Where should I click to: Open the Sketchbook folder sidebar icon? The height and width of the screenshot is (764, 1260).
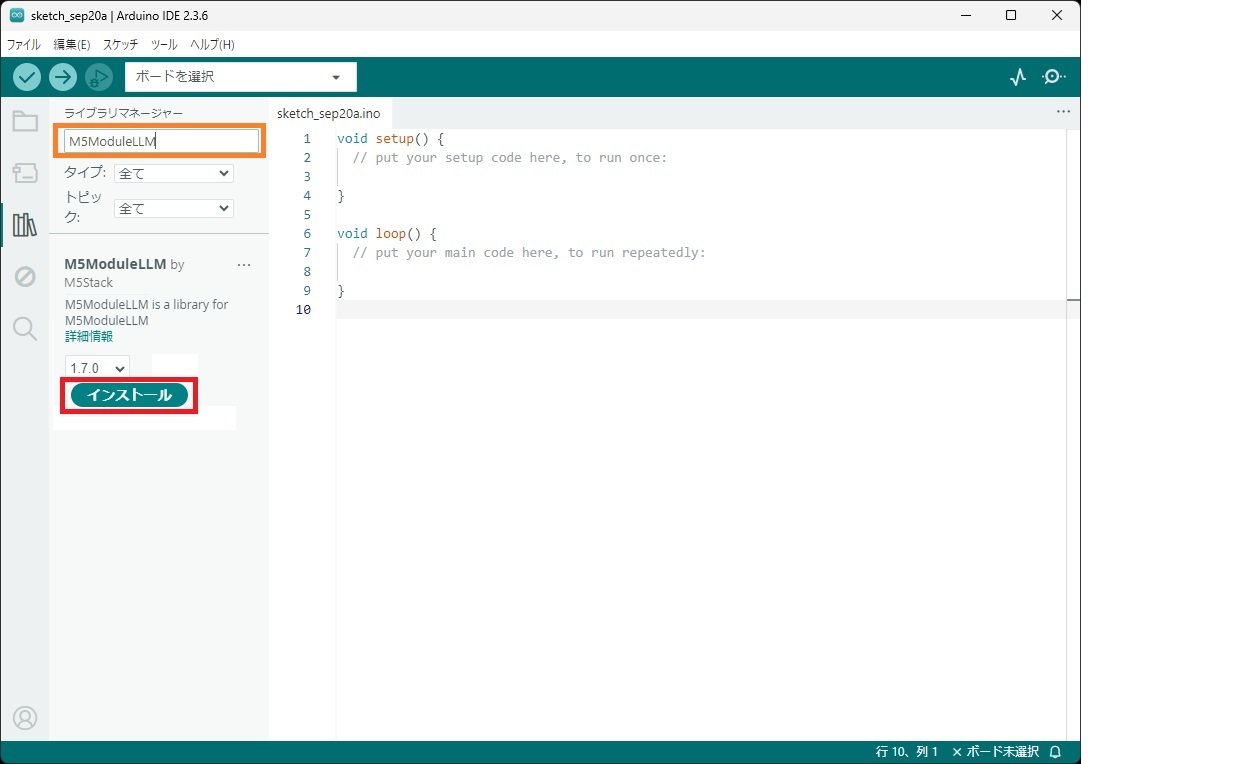click(25, 122)
